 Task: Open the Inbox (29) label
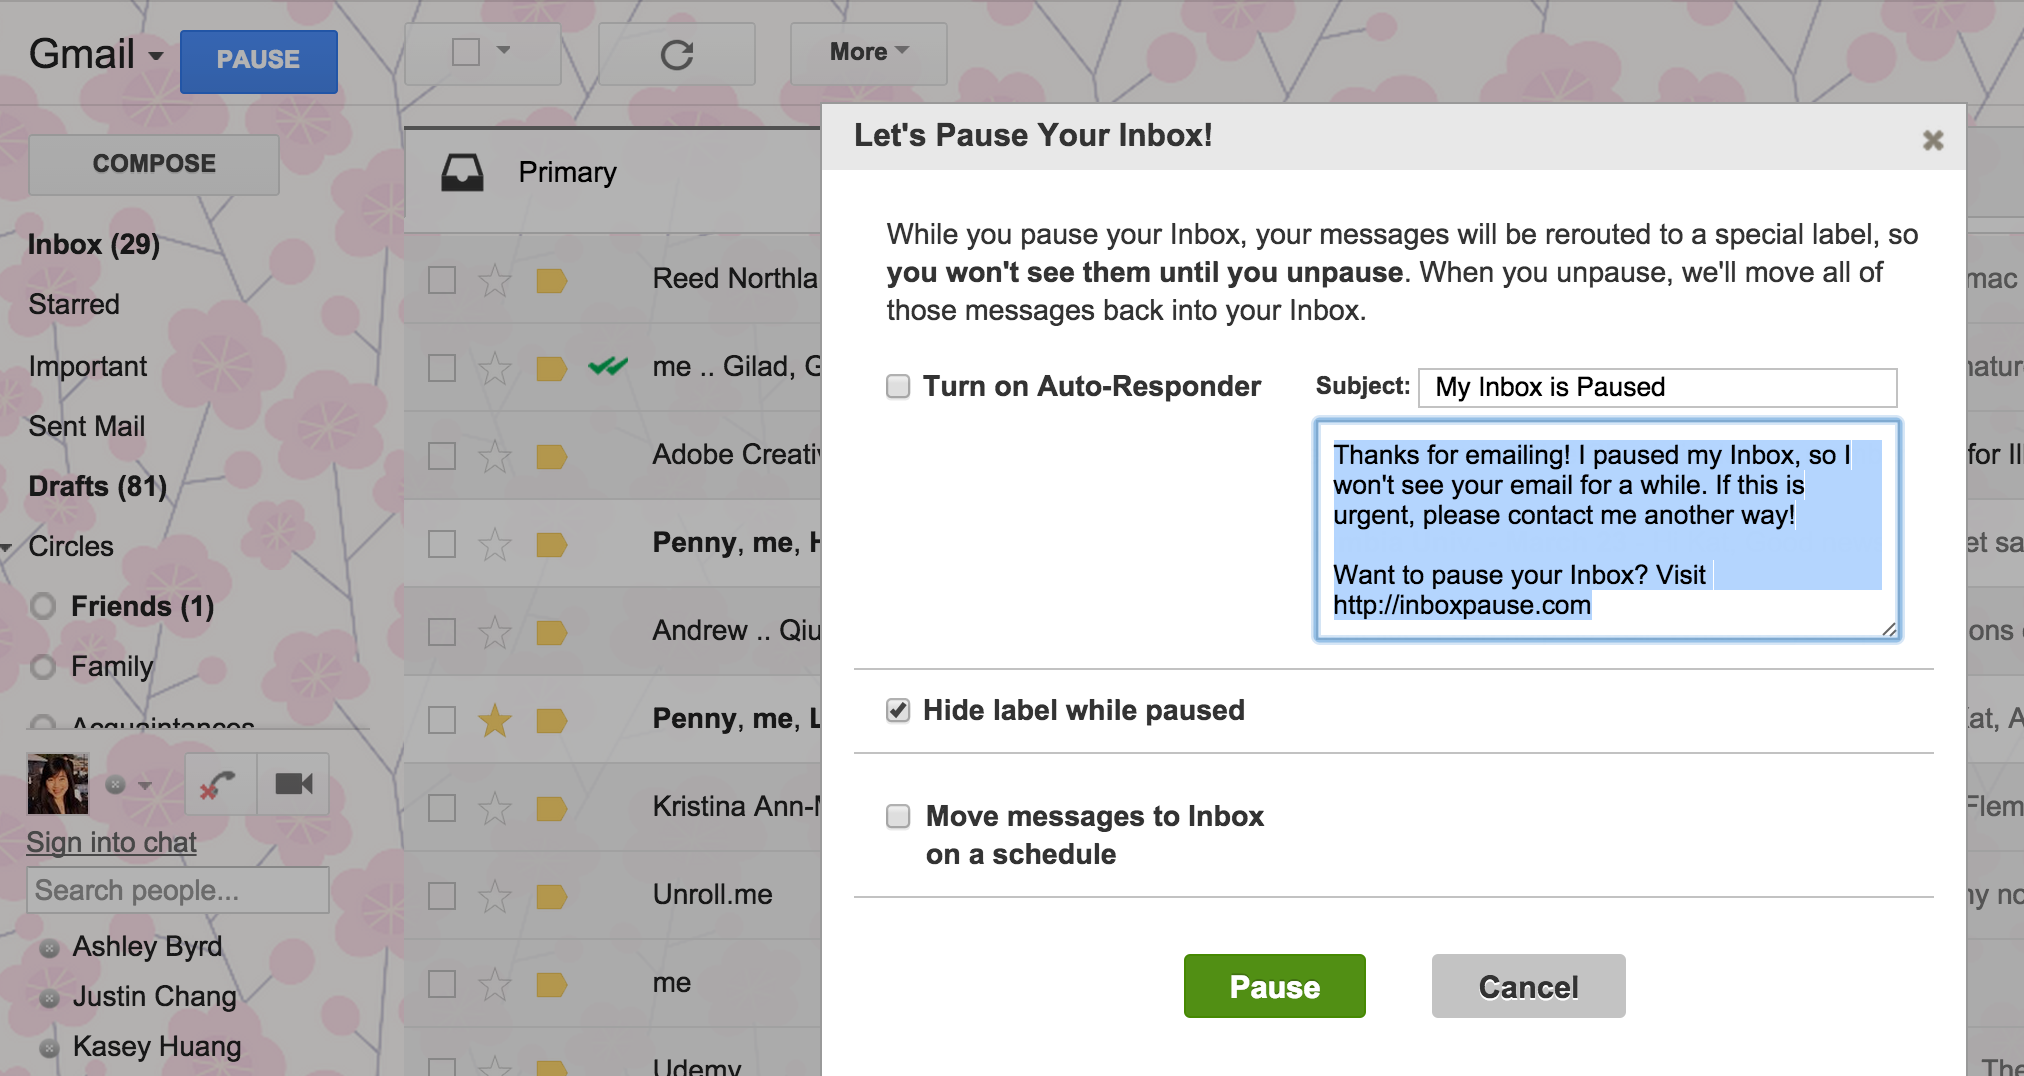94,245
